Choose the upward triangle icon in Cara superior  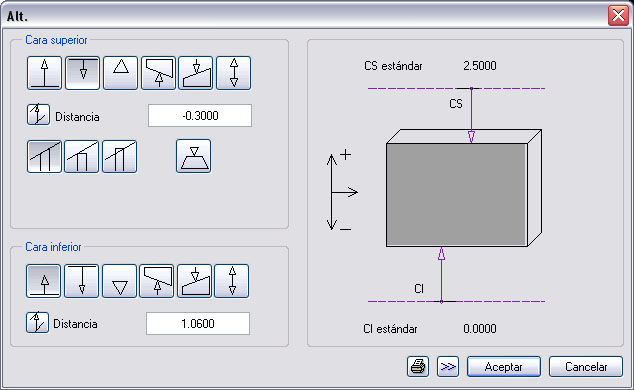tap(120, 73)
